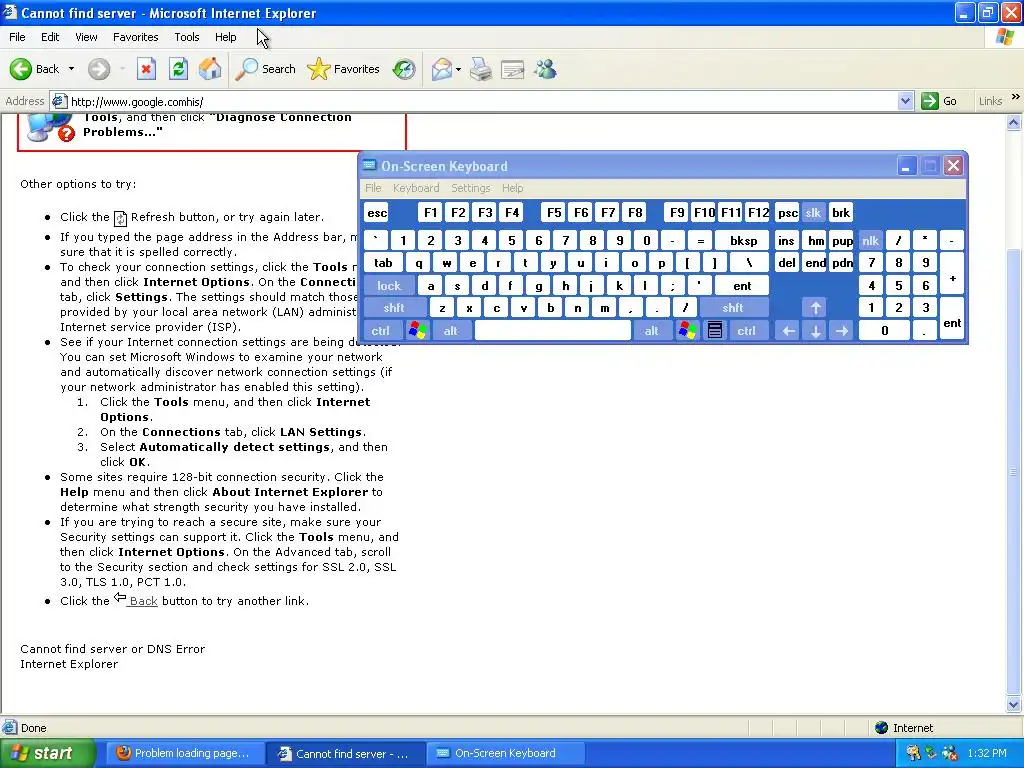Open Favorites star in toolbar
Viewport: 1024px width, 768px height.
tap(344, 69)
